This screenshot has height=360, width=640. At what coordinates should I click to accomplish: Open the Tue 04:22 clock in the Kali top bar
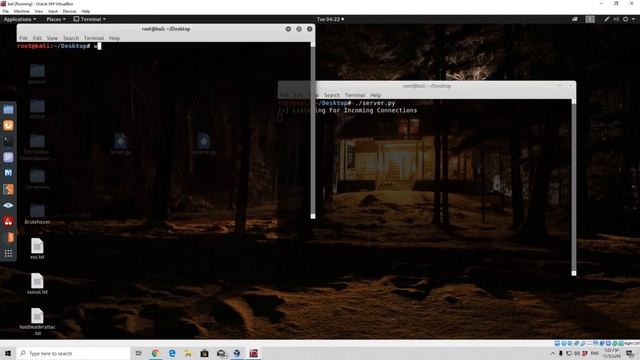coord(330,19)
